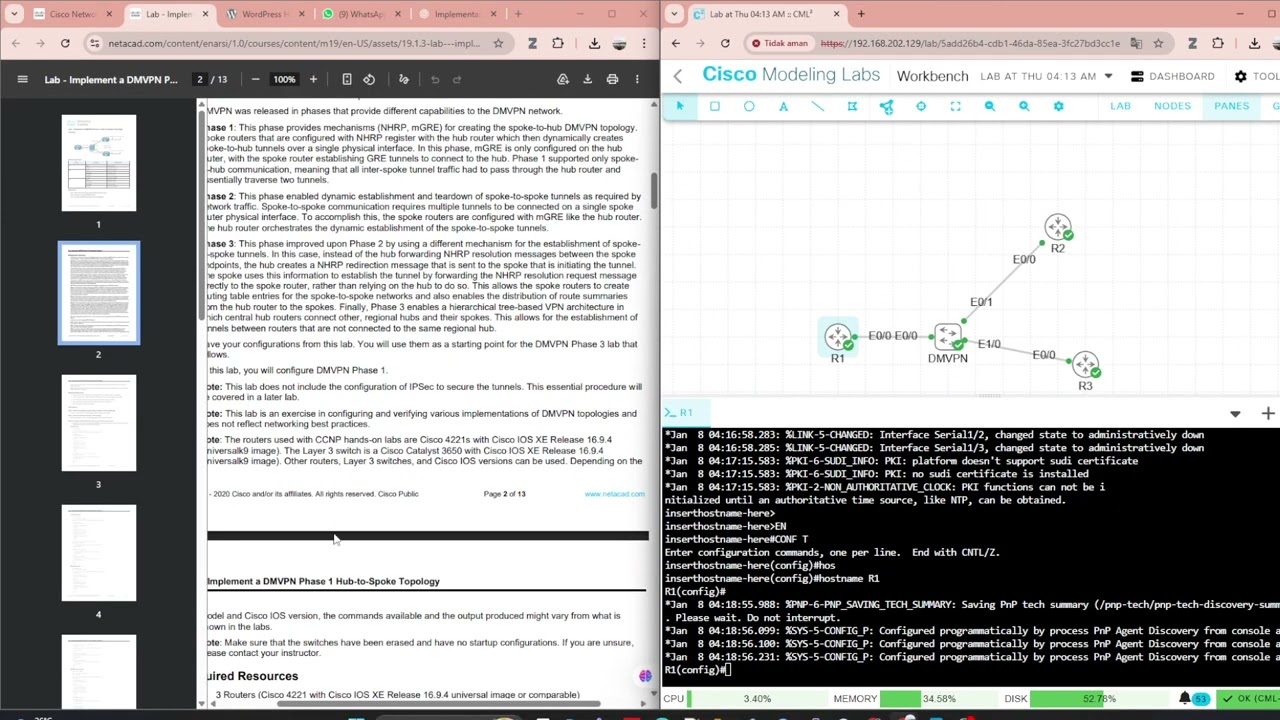The image size is (1280, 720).
Task: Download the PDF document
Action: 588,79
